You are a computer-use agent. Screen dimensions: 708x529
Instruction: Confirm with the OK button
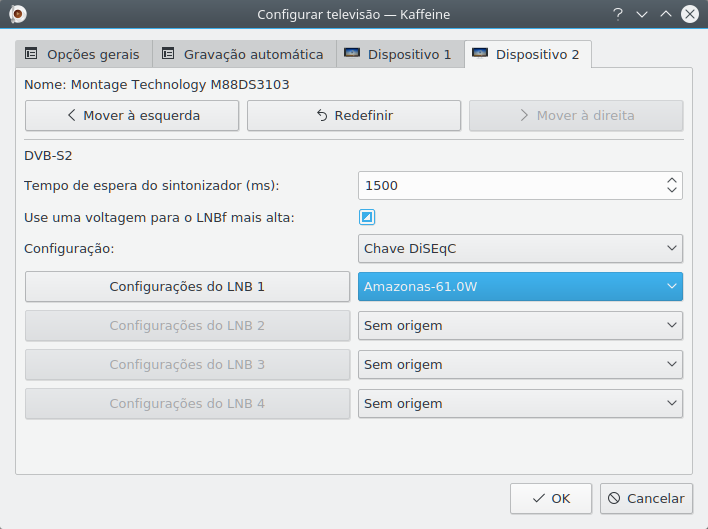tap(551, 498)
